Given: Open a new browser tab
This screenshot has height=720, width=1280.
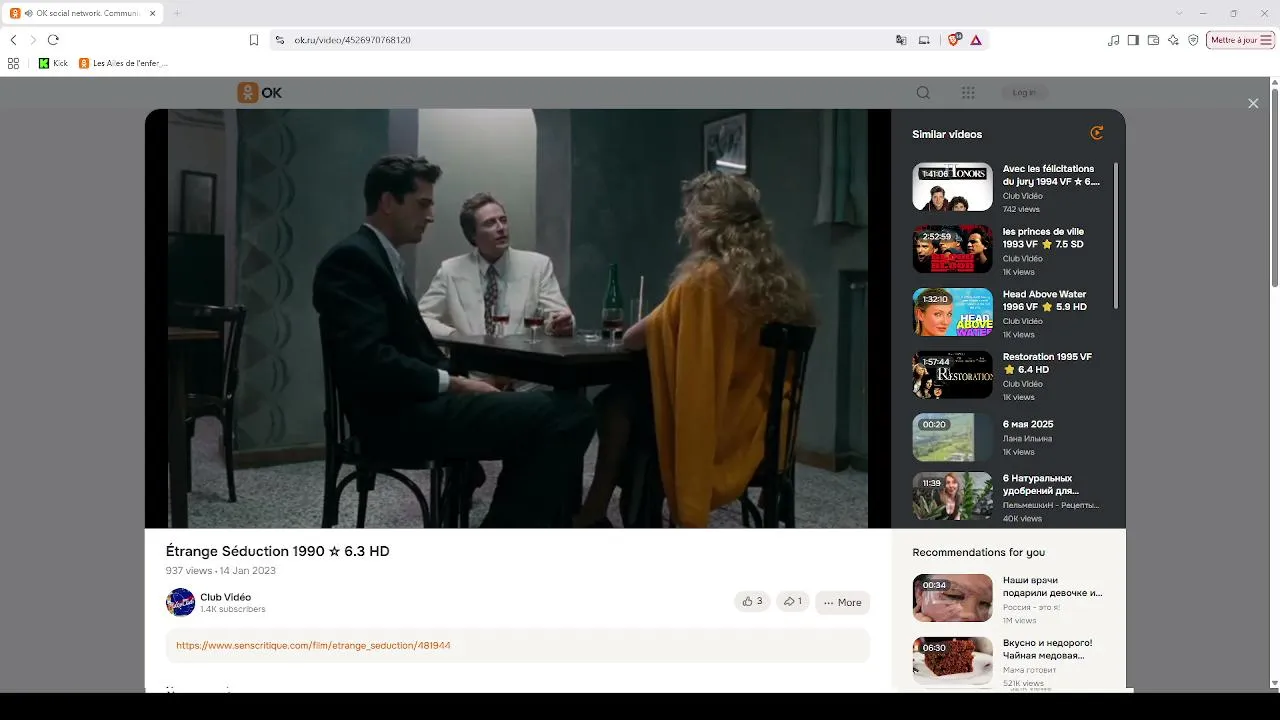Looking at the screenshot, I should pos(177,13).
